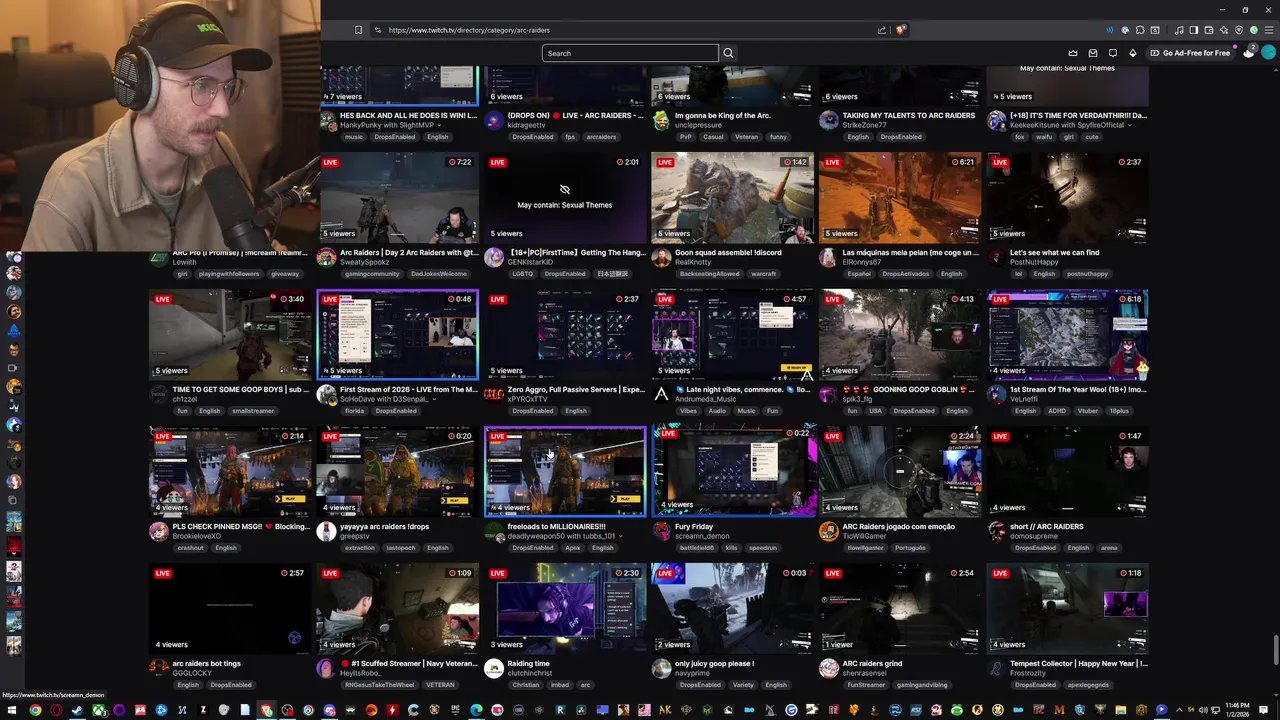This screenshot has height=720, width=1280.
Task: Open the site information icon beside the URL
Action: pyautogui.click(x=377, y=30)
